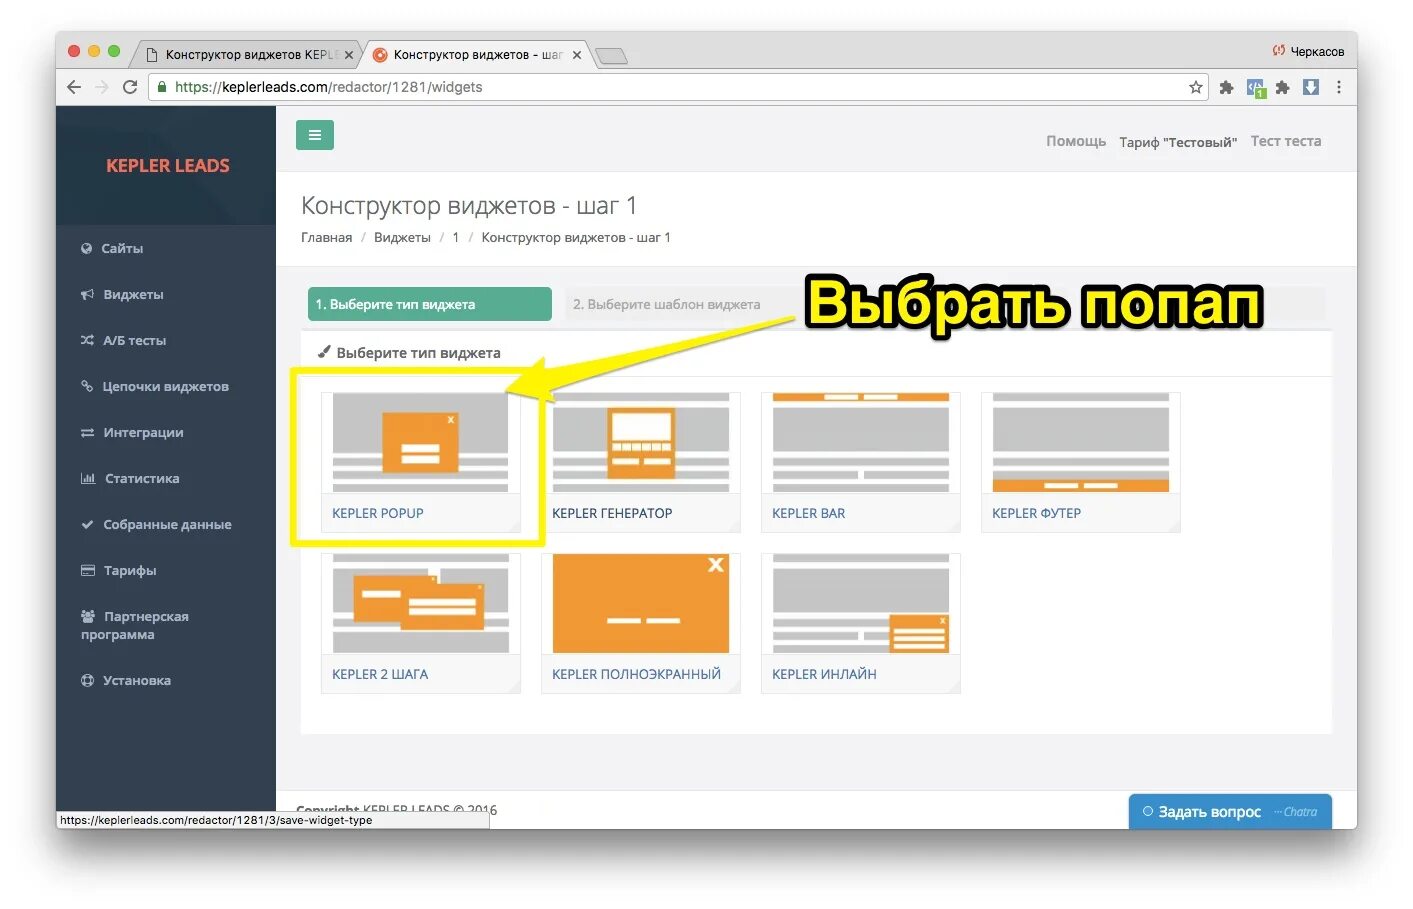
Task: Select the KEPLER BAR widget thumbnail
Action: 860,441
